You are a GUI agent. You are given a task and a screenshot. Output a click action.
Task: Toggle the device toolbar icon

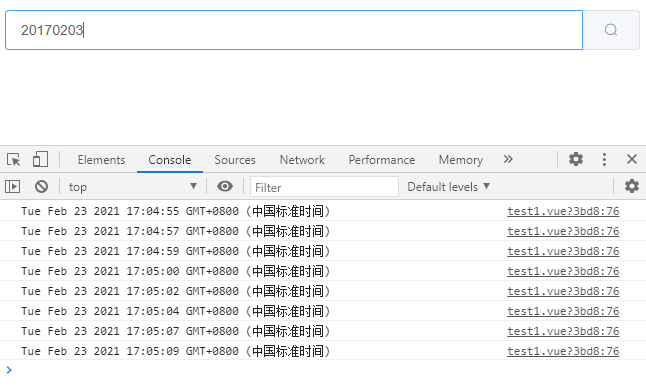(x=40, y=159)
